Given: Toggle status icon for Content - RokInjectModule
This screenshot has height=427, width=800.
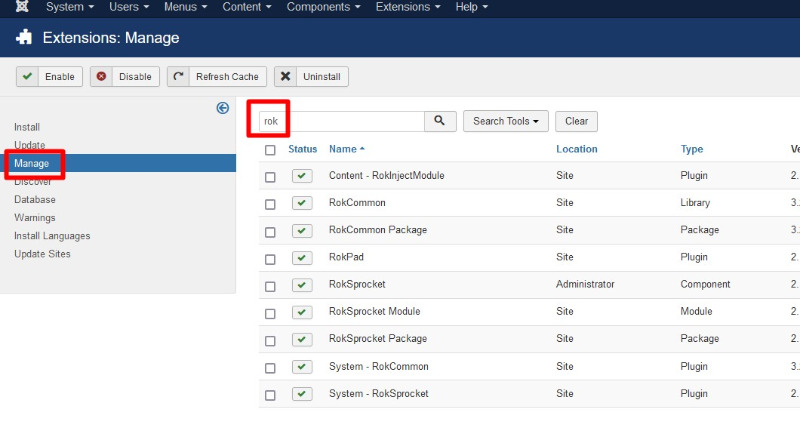Looking at the screenshot, I should point(302,176).
